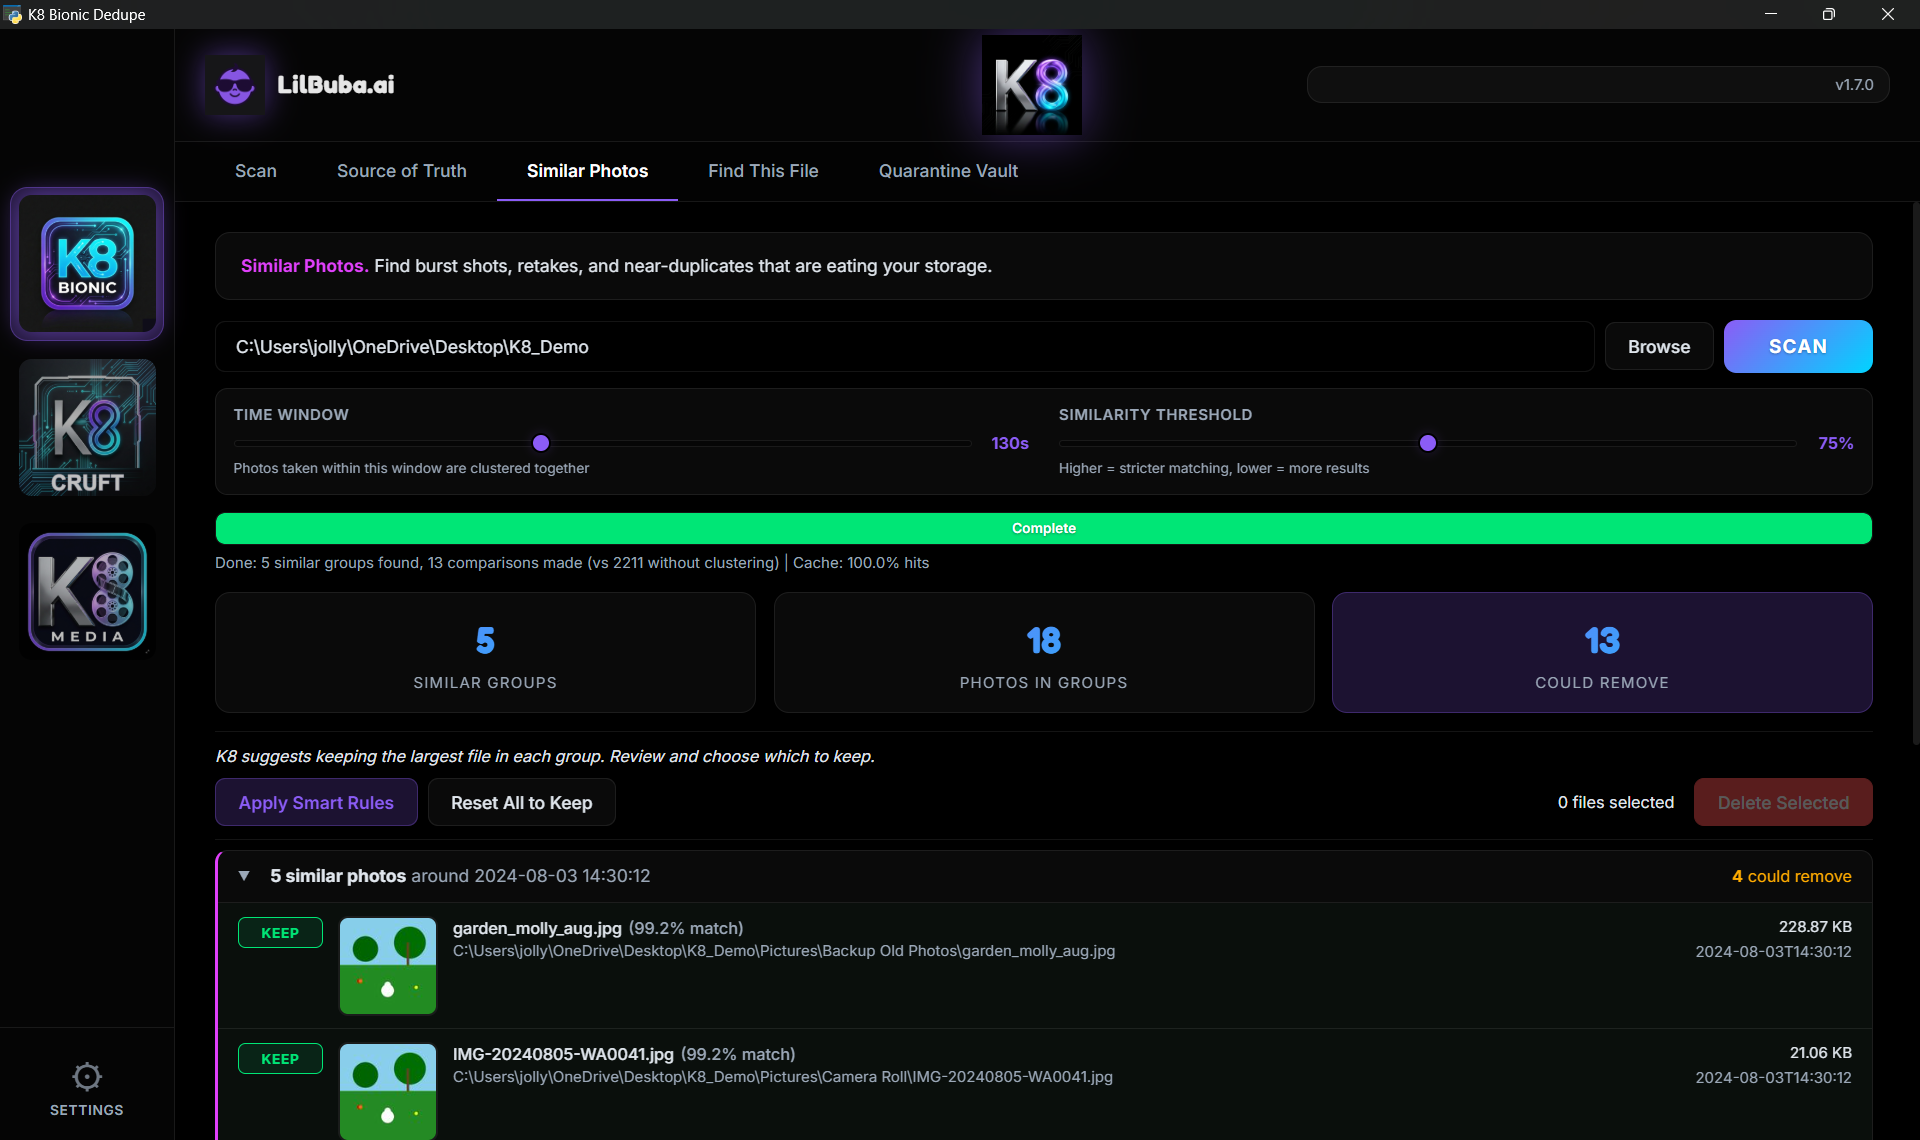This screenshot has width=1920, height=1140.
Task: Switch to the Source of Truth tab
Action: click(401, 171)
